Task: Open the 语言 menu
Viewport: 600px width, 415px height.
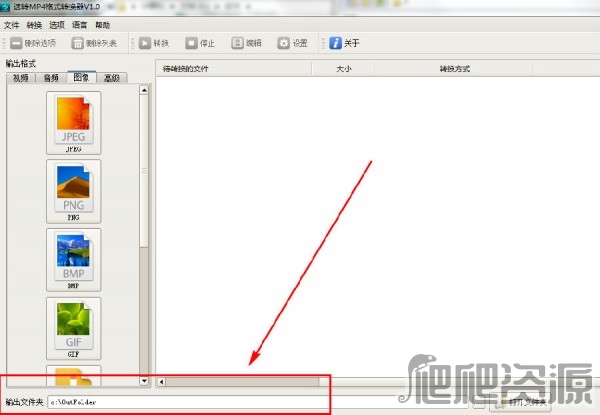Action: coord(80,25)
